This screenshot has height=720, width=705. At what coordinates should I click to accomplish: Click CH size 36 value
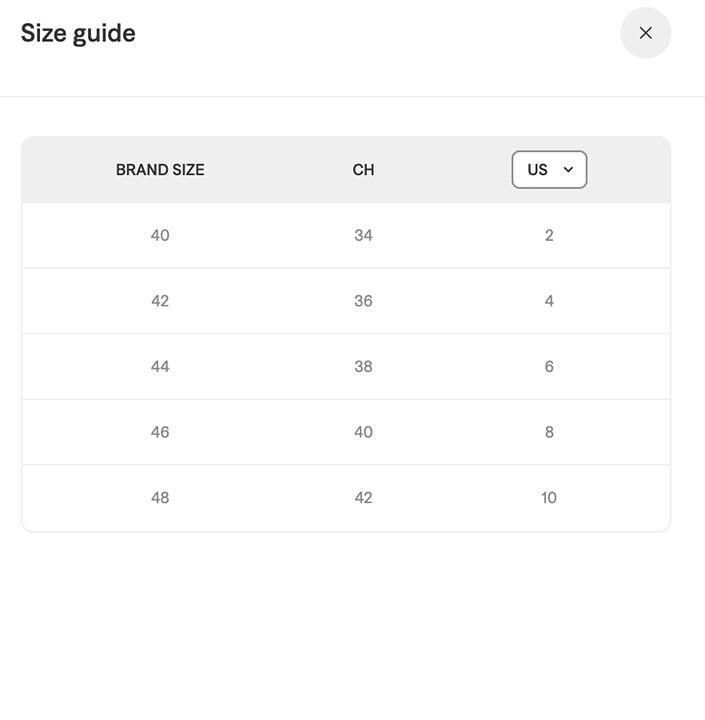[363, 301]
